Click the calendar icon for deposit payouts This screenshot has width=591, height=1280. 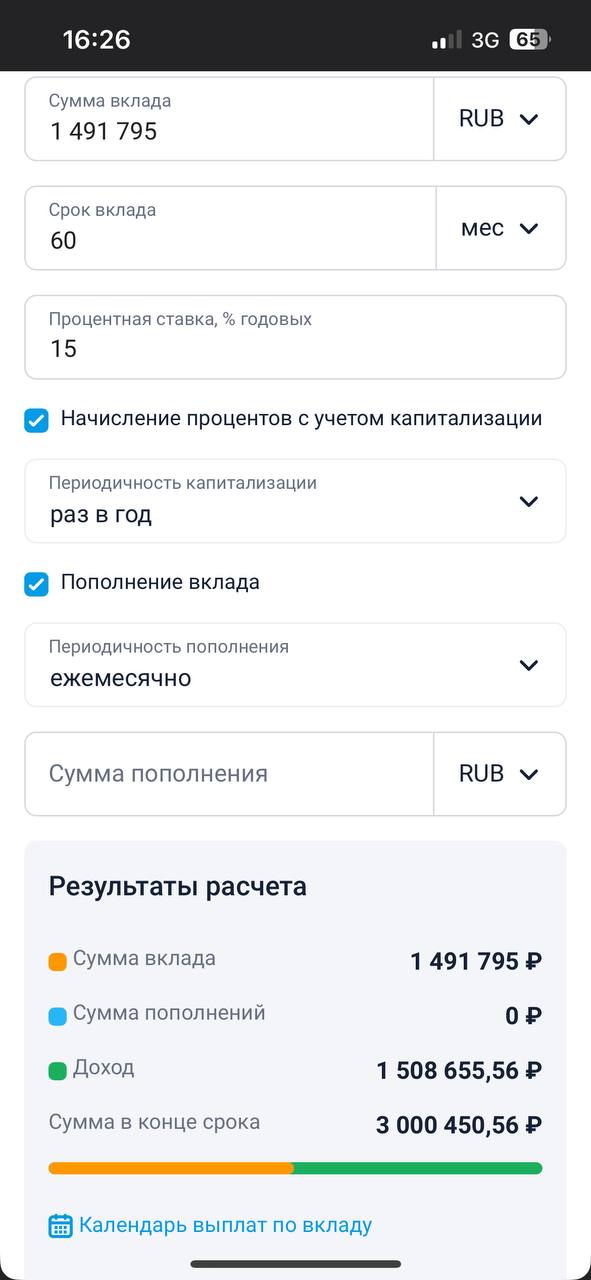tap(61, 1225)
